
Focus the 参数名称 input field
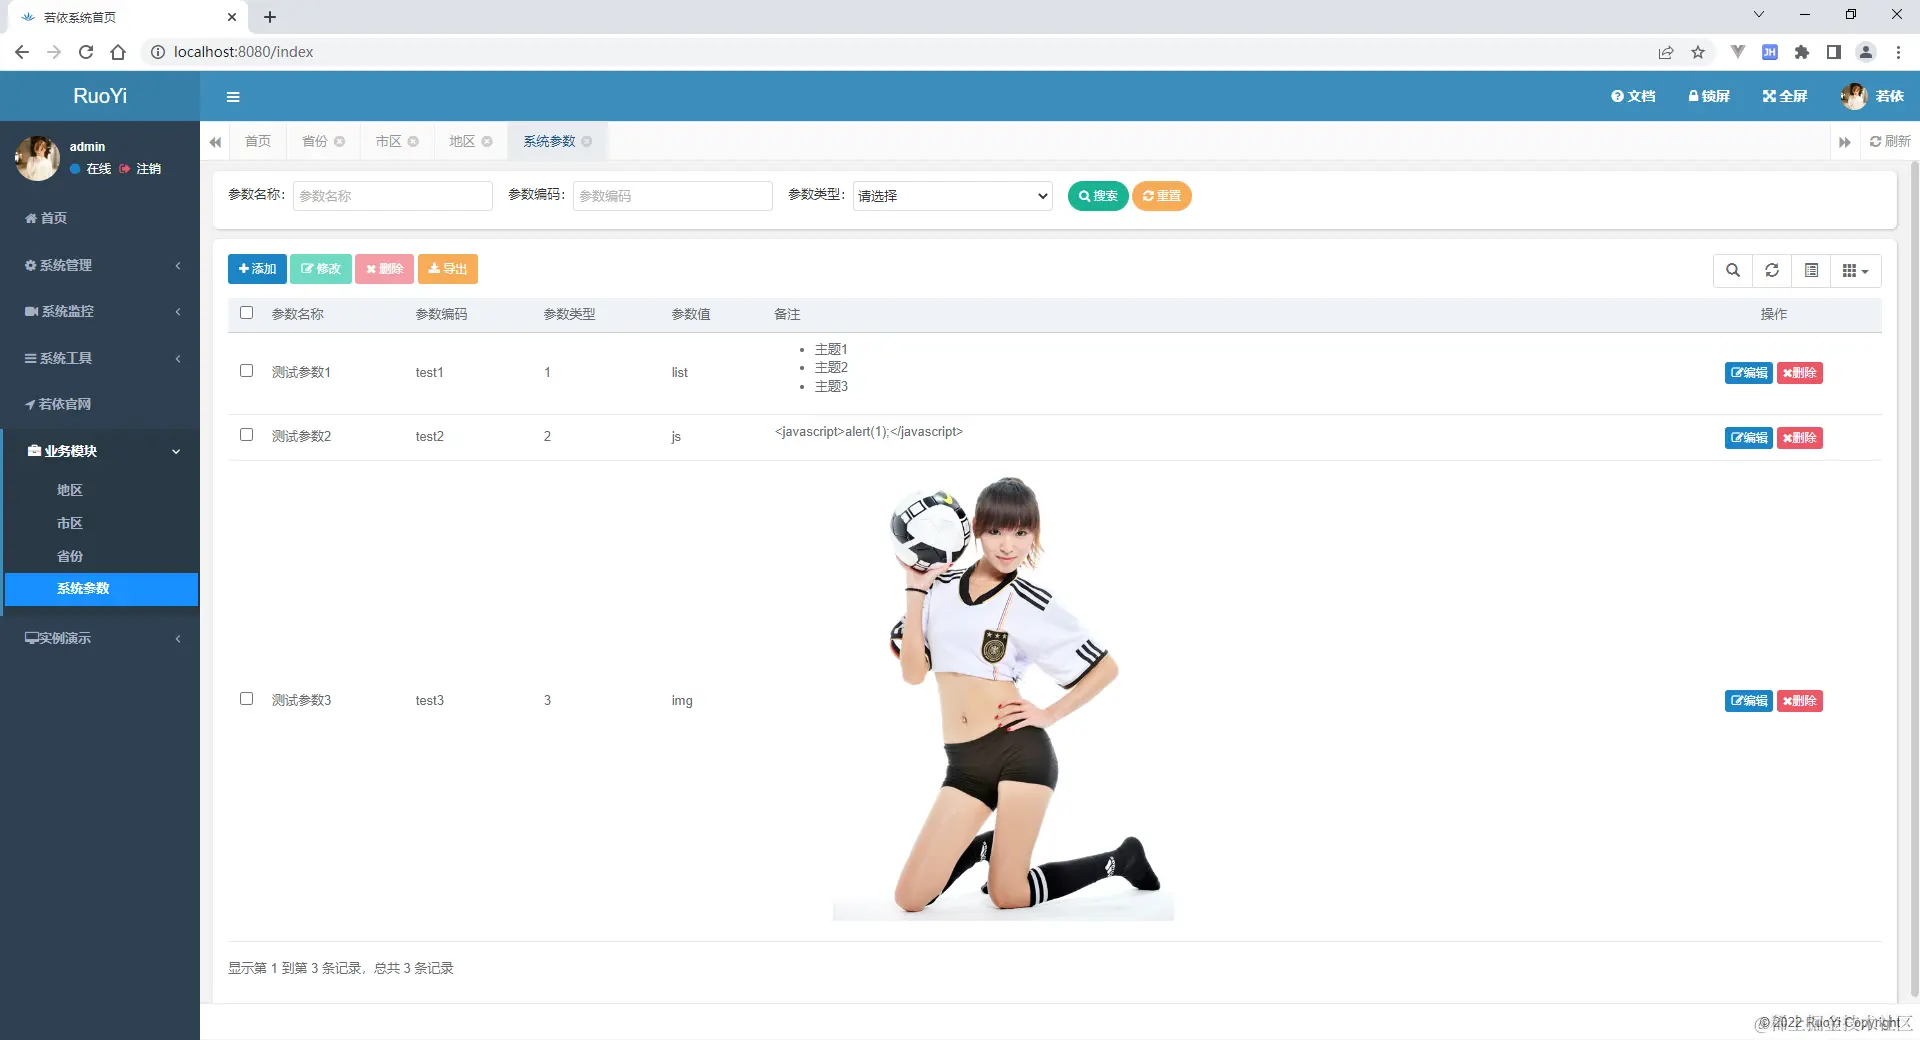pos(392,196)
